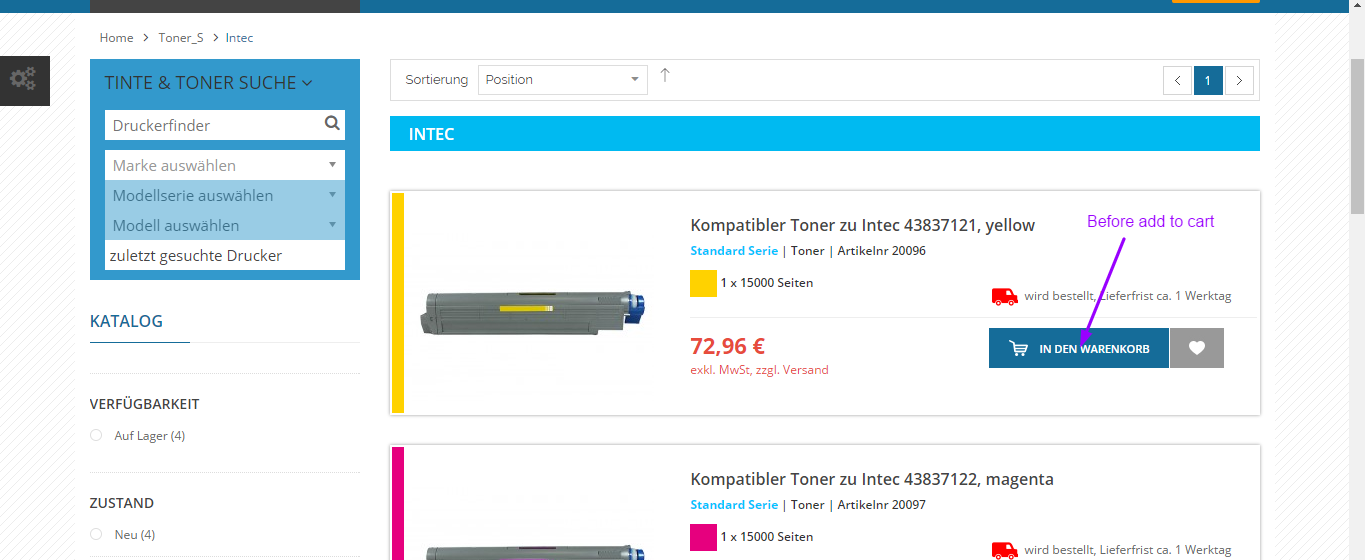
Task: Click 'Standard Serie' link of yellow toner
Action: pyautogui.click(x=734, y=251)
